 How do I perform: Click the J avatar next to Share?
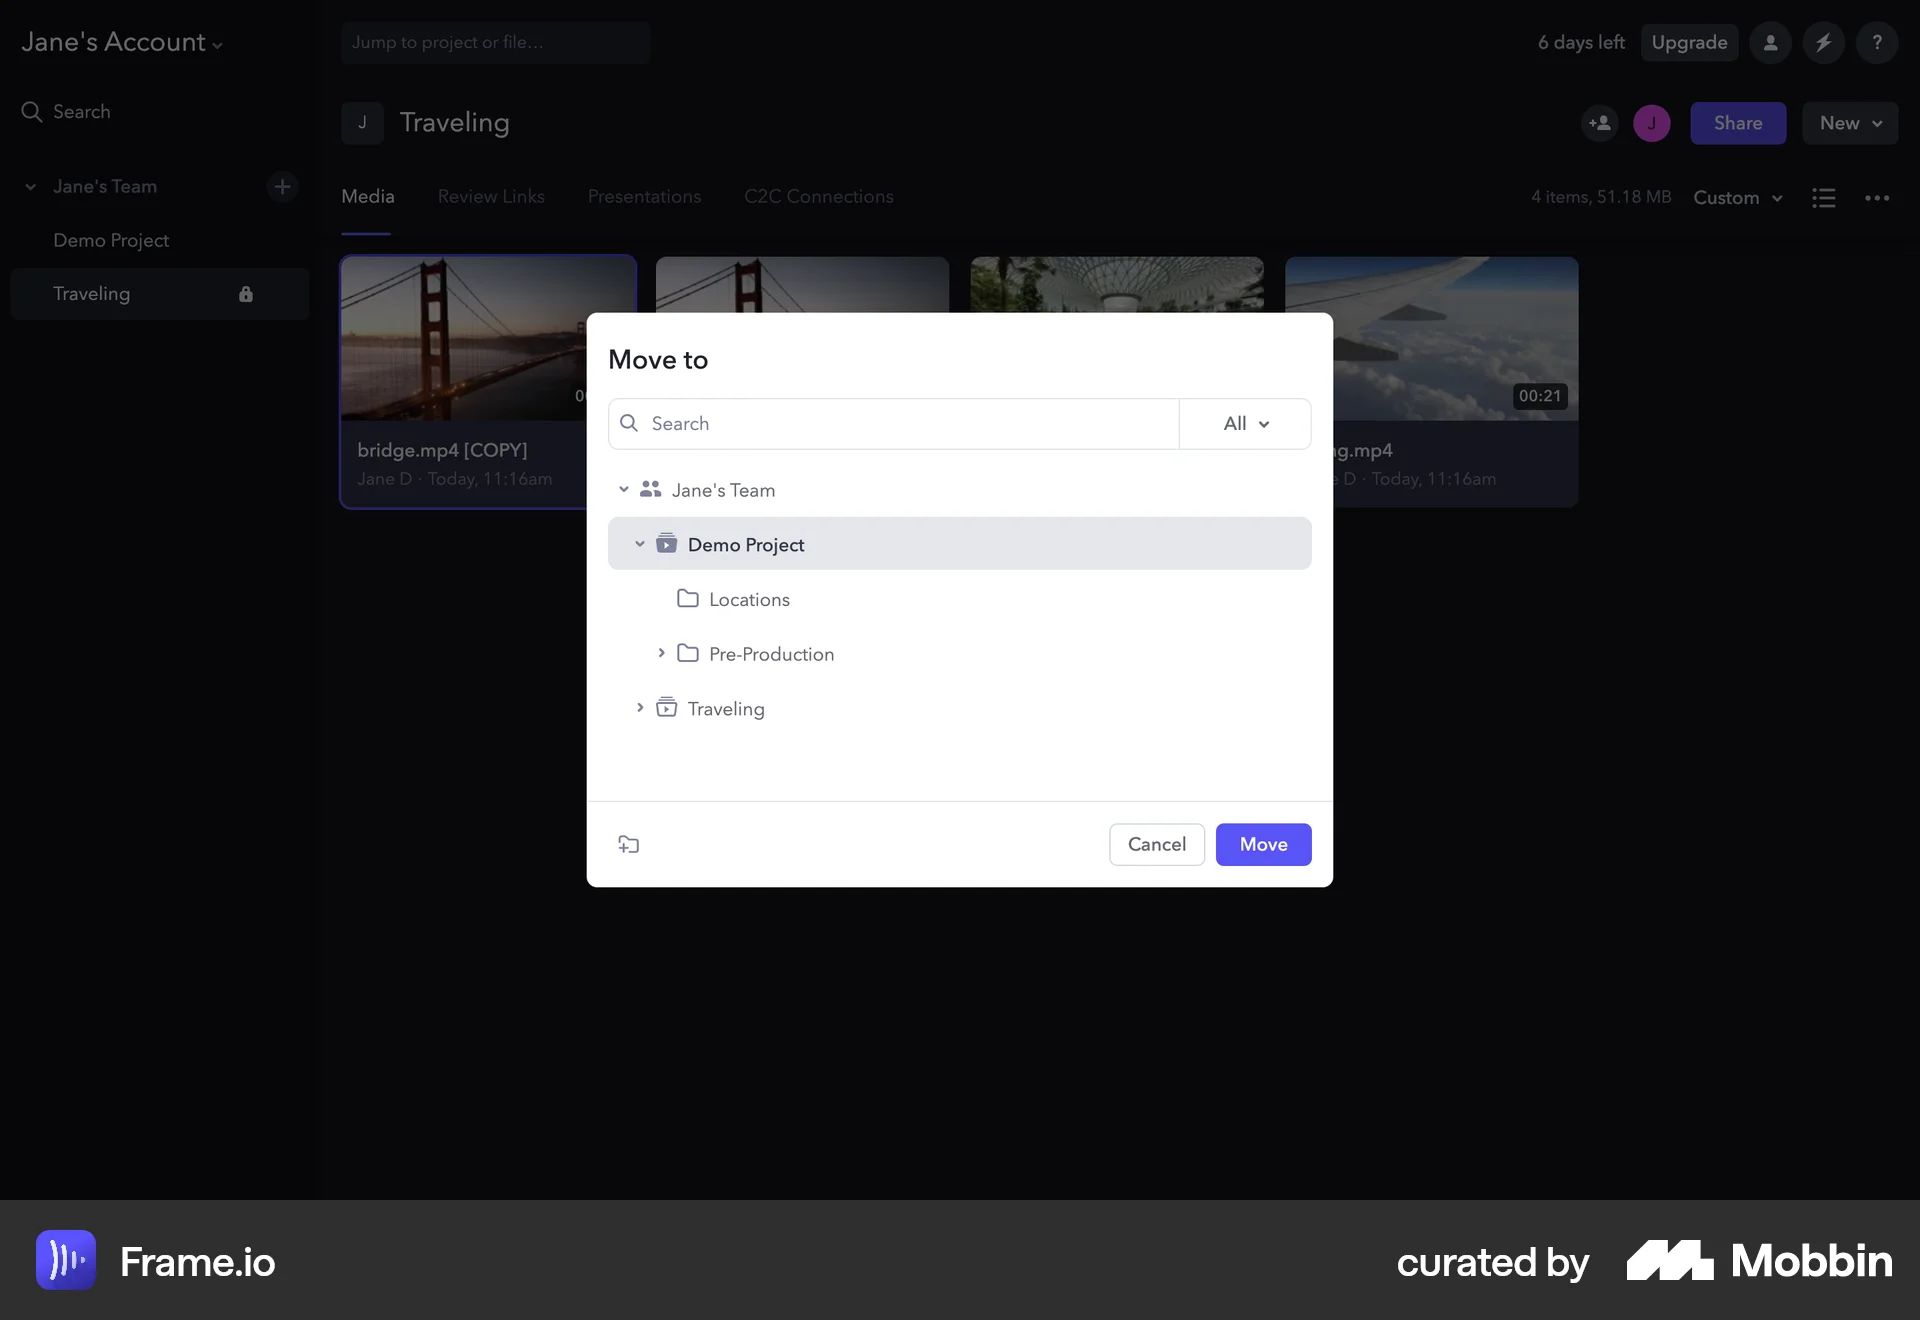[1652, 122]
